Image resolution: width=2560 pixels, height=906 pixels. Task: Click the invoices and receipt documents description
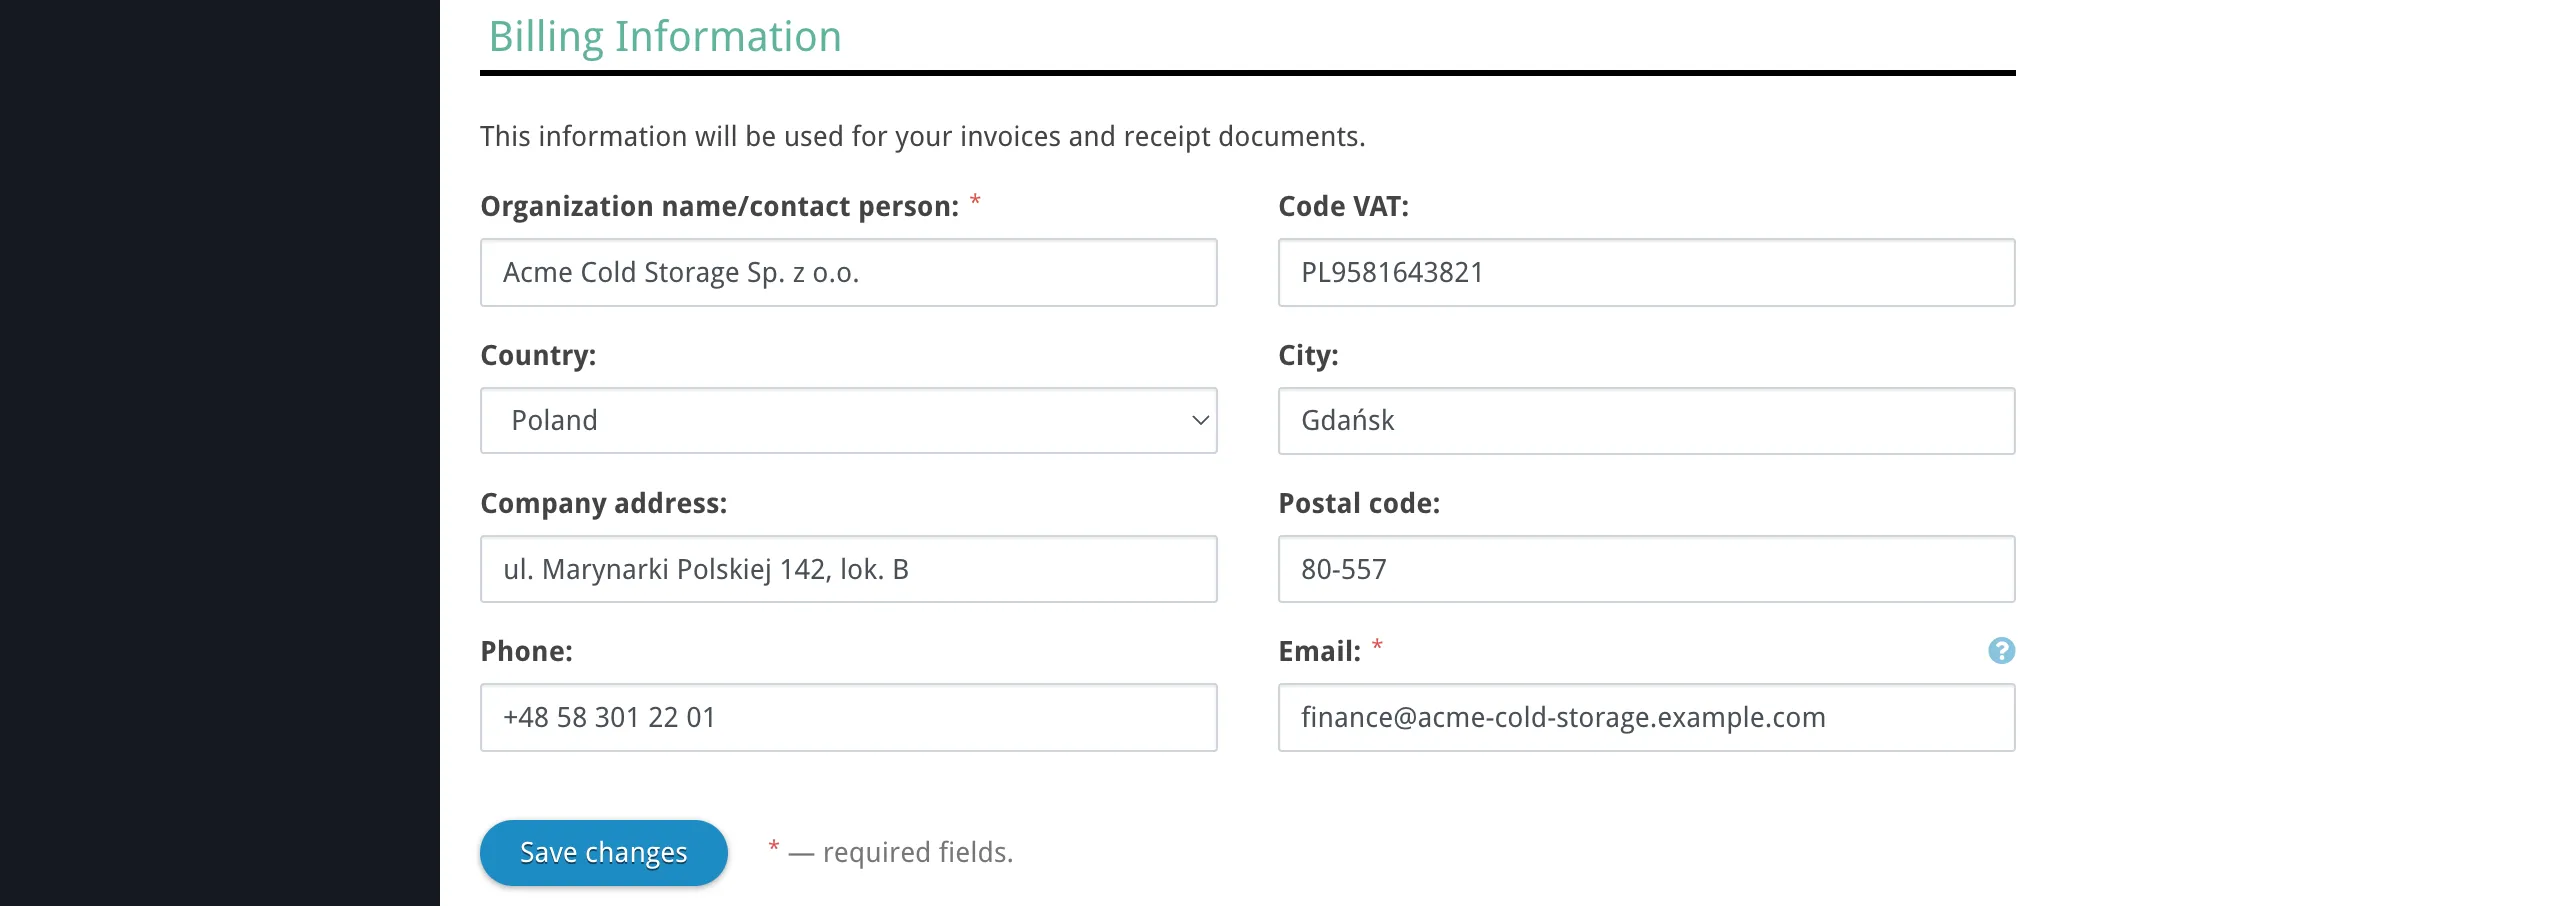(x=922, y=136)
